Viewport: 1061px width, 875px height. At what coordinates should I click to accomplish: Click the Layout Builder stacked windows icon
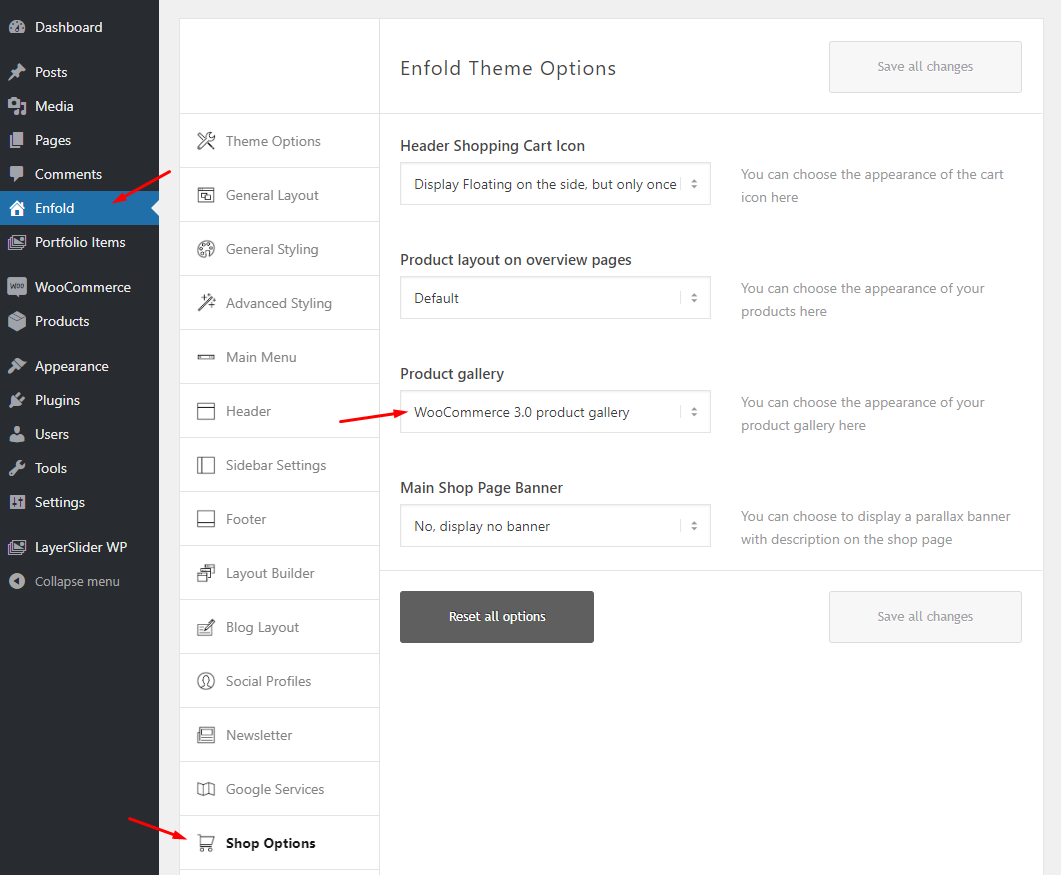206,573
